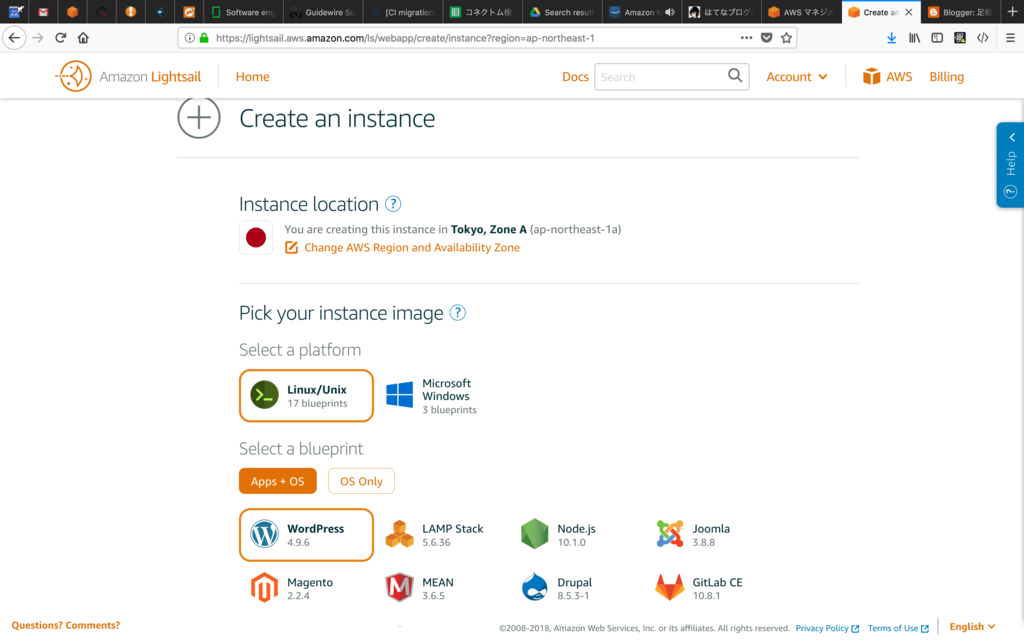Click the Amazon Lightsail logo
This screenshot has width=1024, height=640.
129,76
